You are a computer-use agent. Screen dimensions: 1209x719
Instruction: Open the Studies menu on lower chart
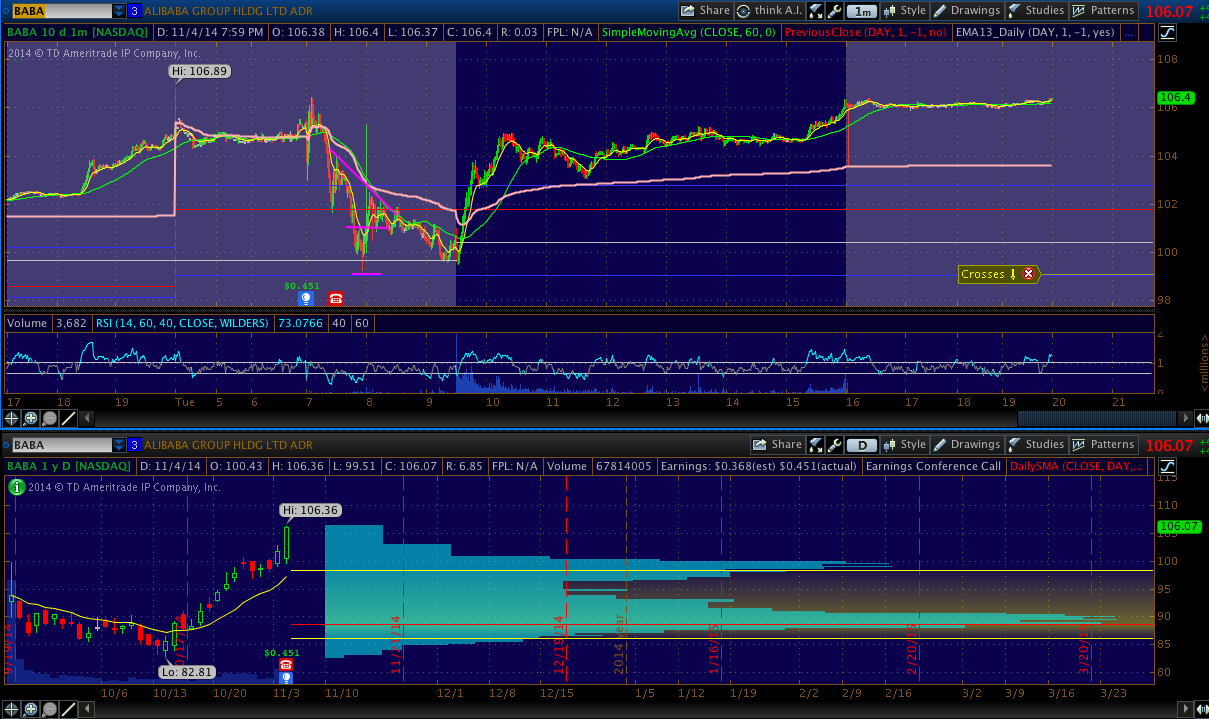point(1036,445)
